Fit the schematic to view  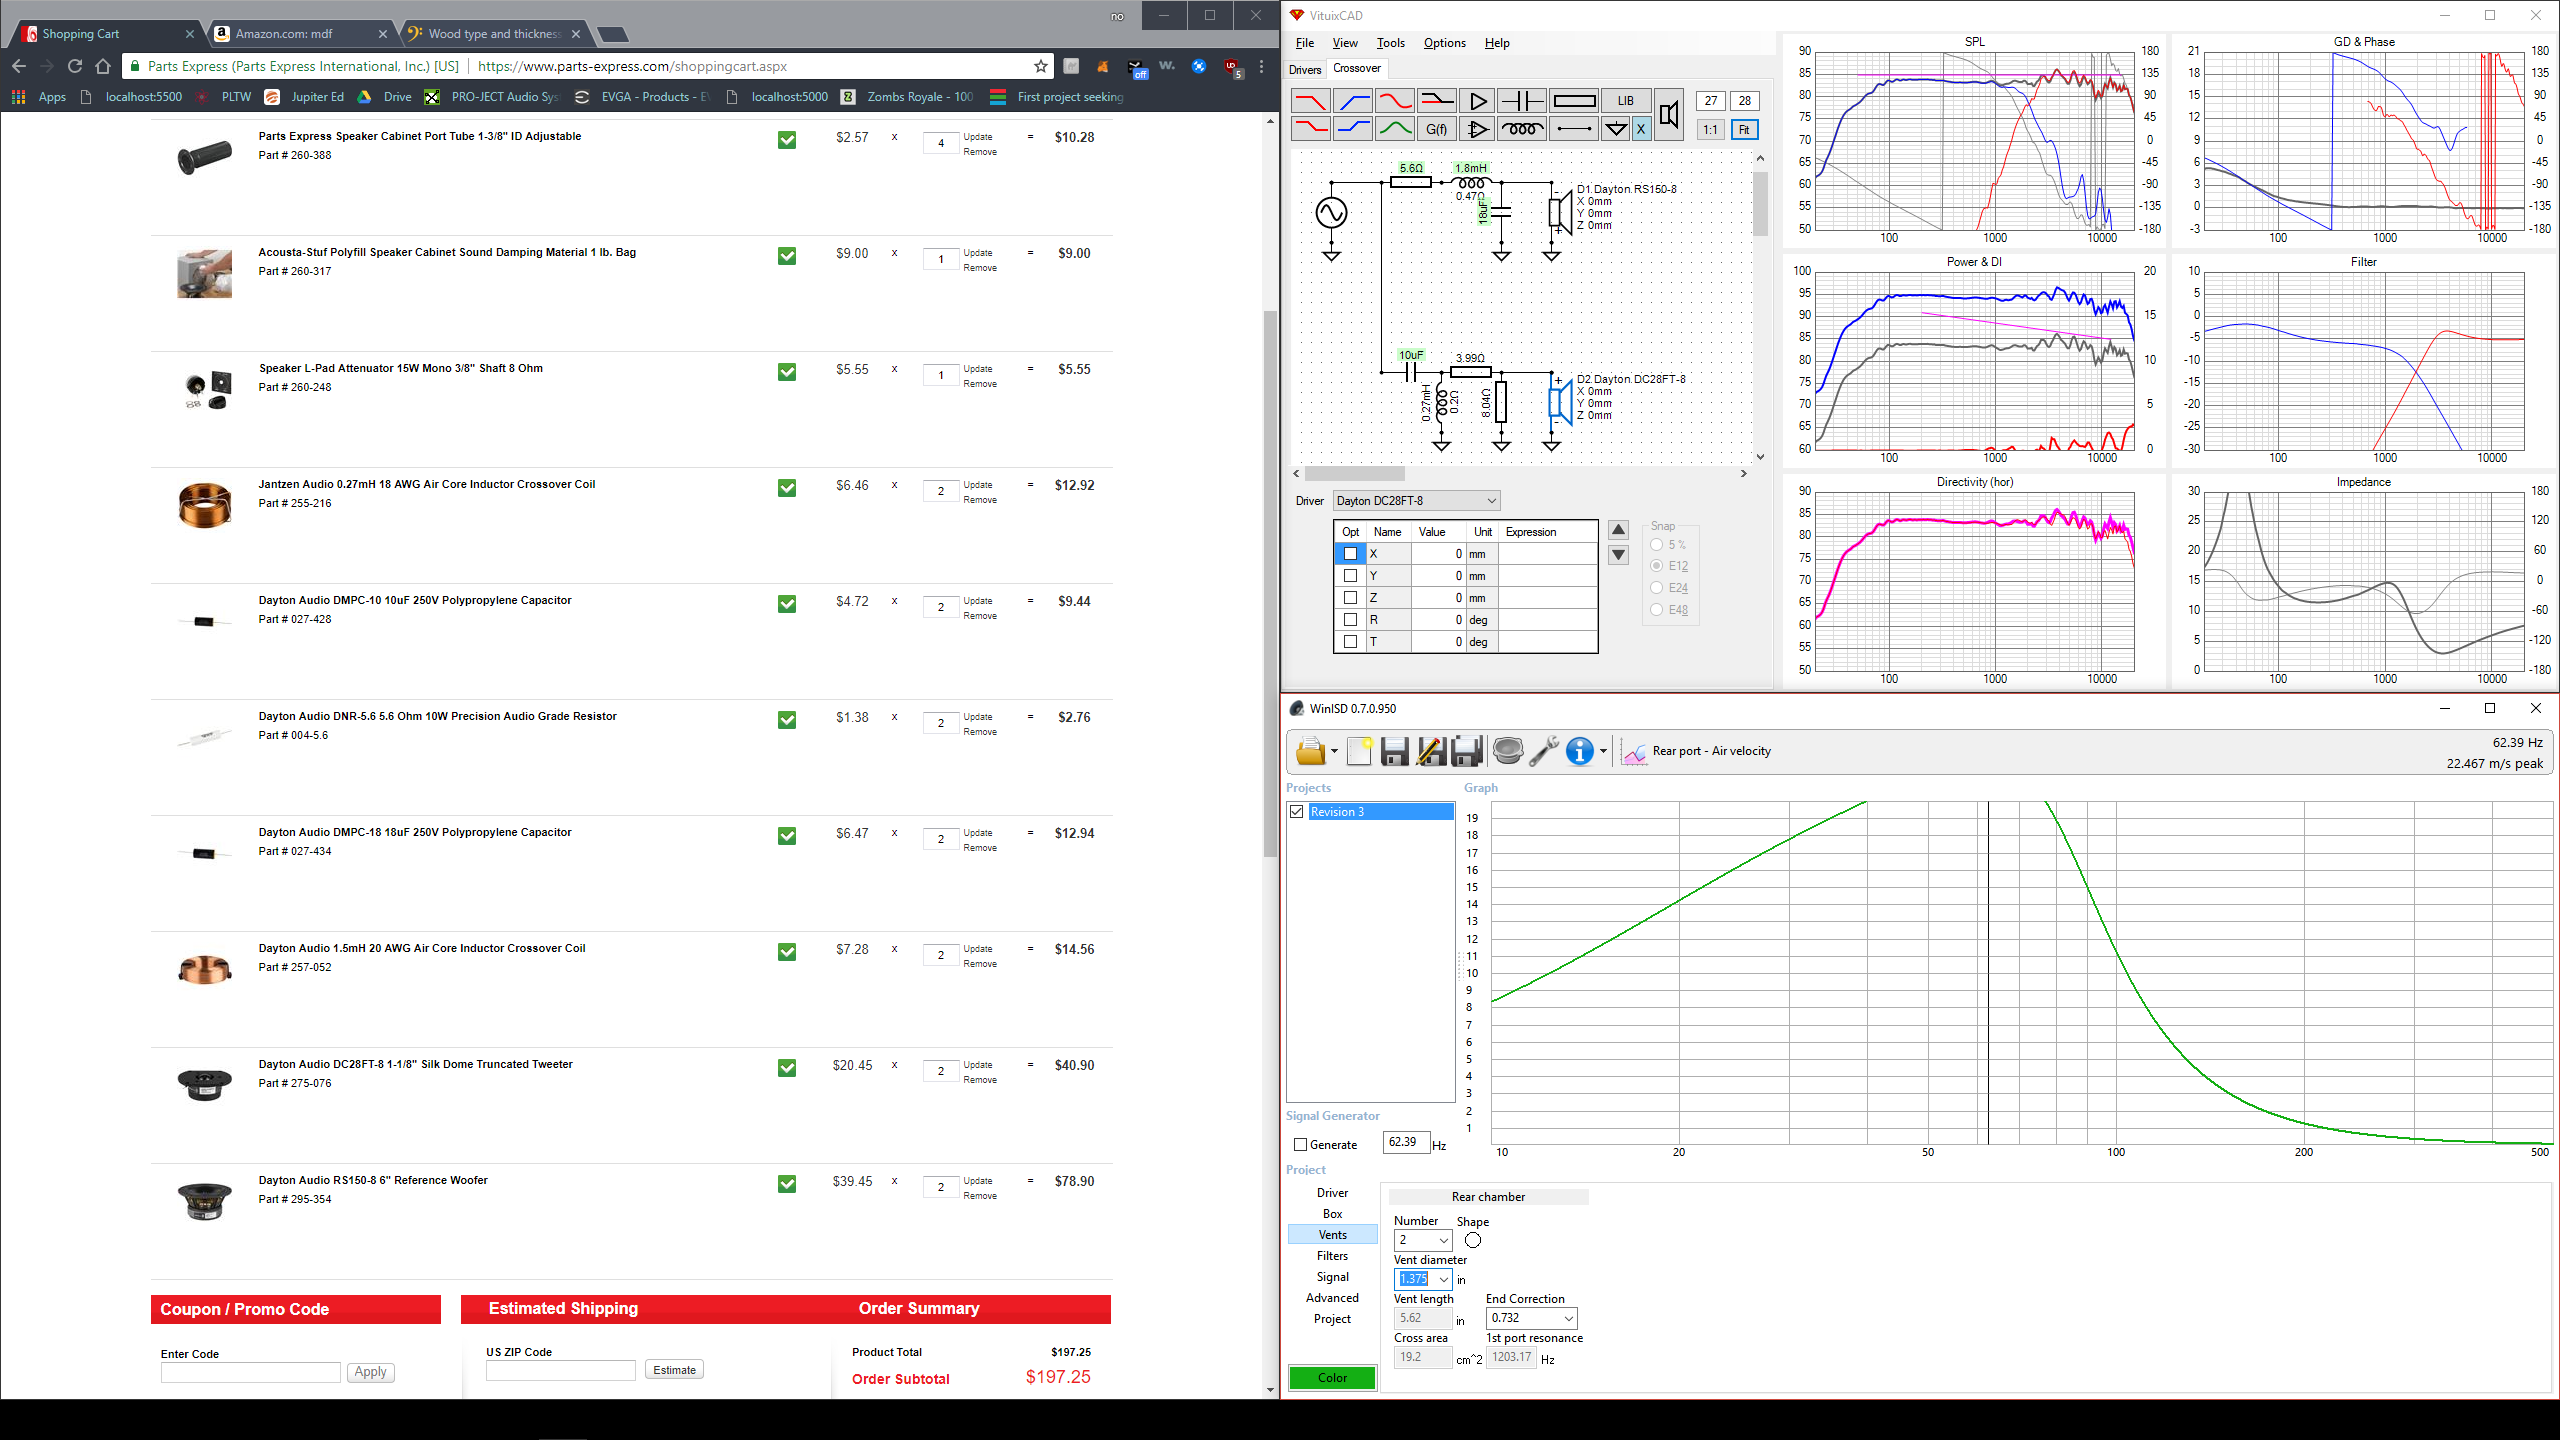point(1744,130)
